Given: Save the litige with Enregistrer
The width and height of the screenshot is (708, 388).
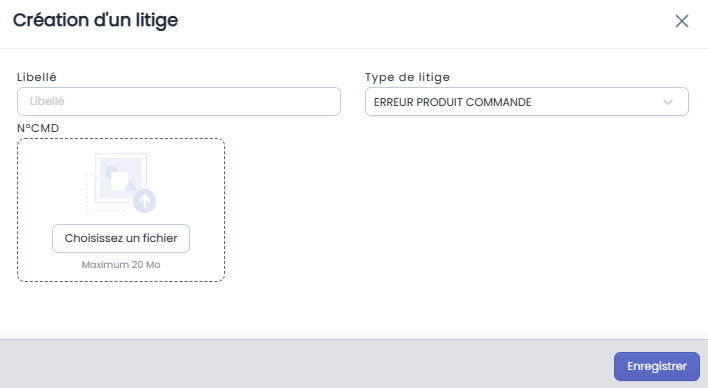Looking at the screenshot, I should click(657, 366).
